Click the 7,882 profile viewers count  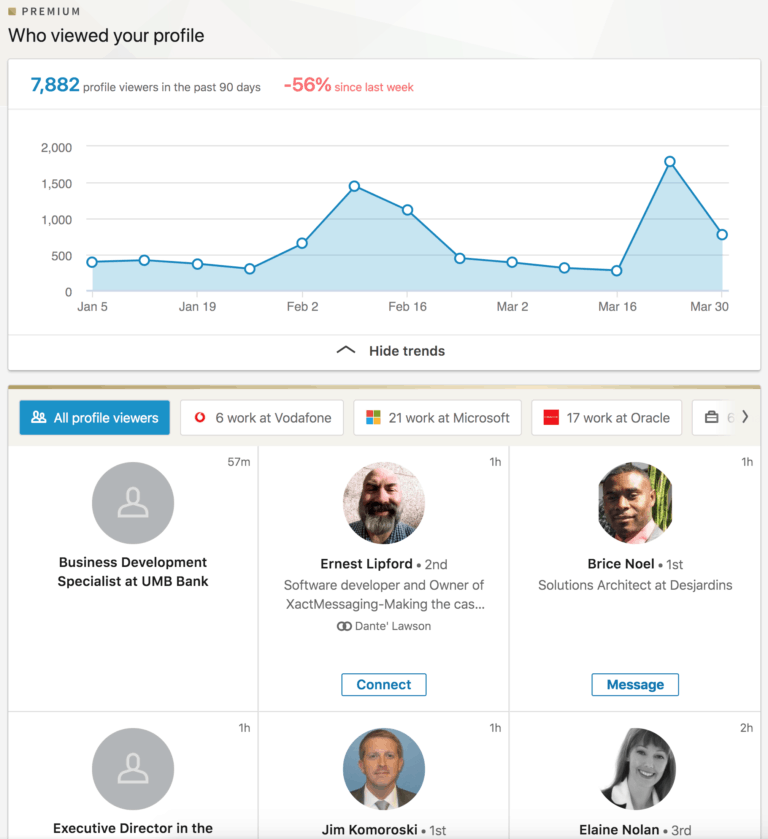pos(55,85)
